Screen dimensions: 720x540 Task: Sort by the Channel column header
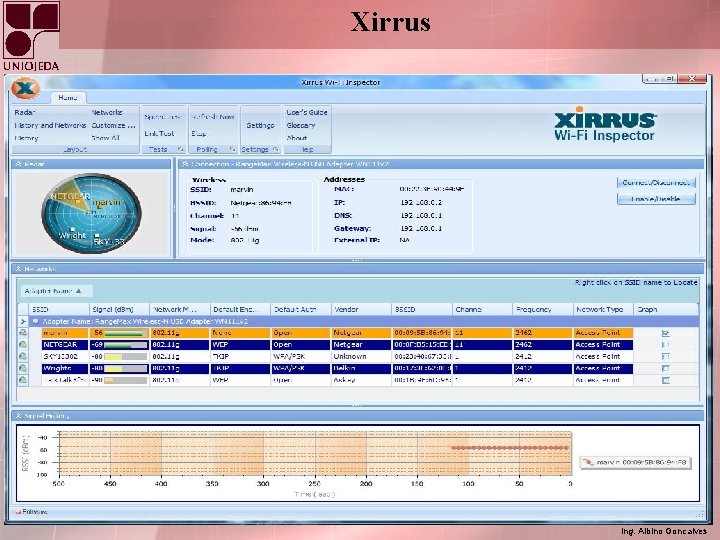coord(482,309)
